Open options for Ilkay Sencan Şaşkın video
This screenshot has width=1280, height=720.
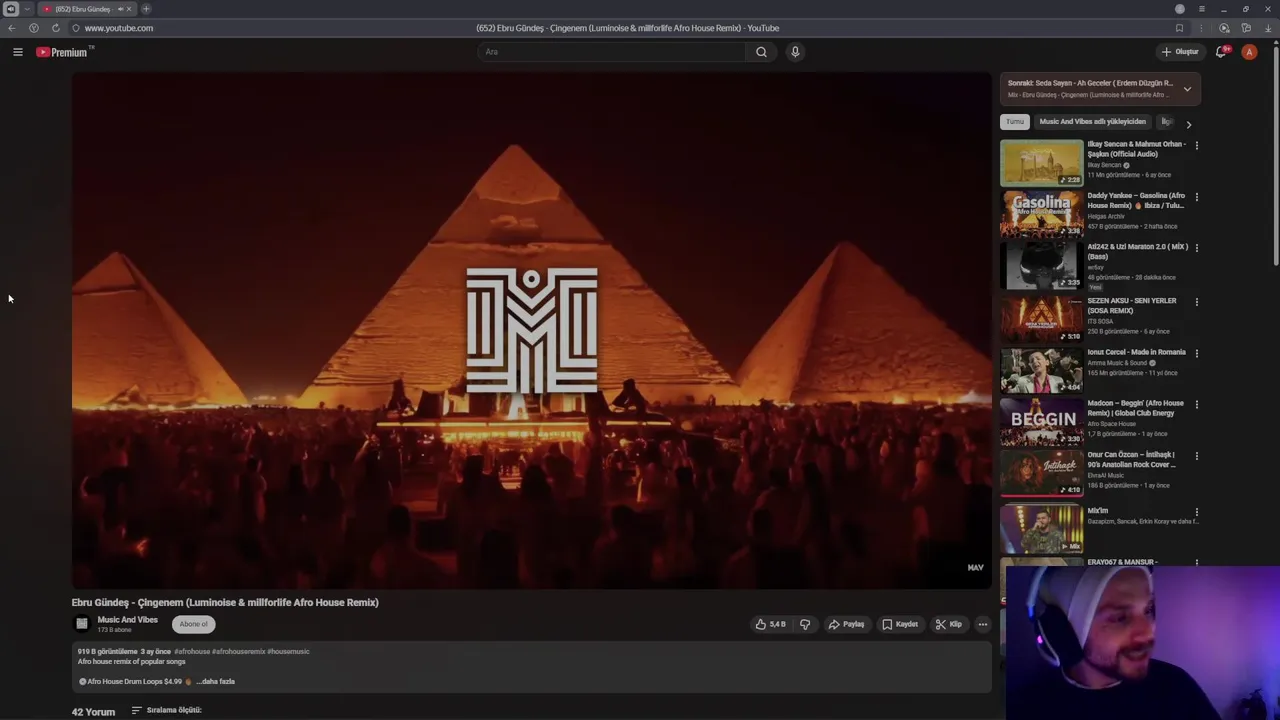point(1196,146)
